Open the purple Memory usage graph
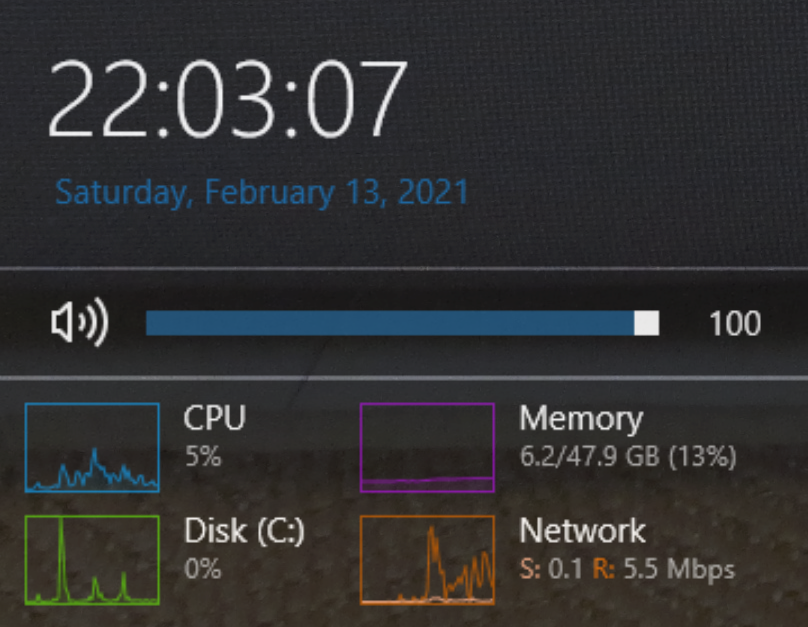 [x=427, y=447]
